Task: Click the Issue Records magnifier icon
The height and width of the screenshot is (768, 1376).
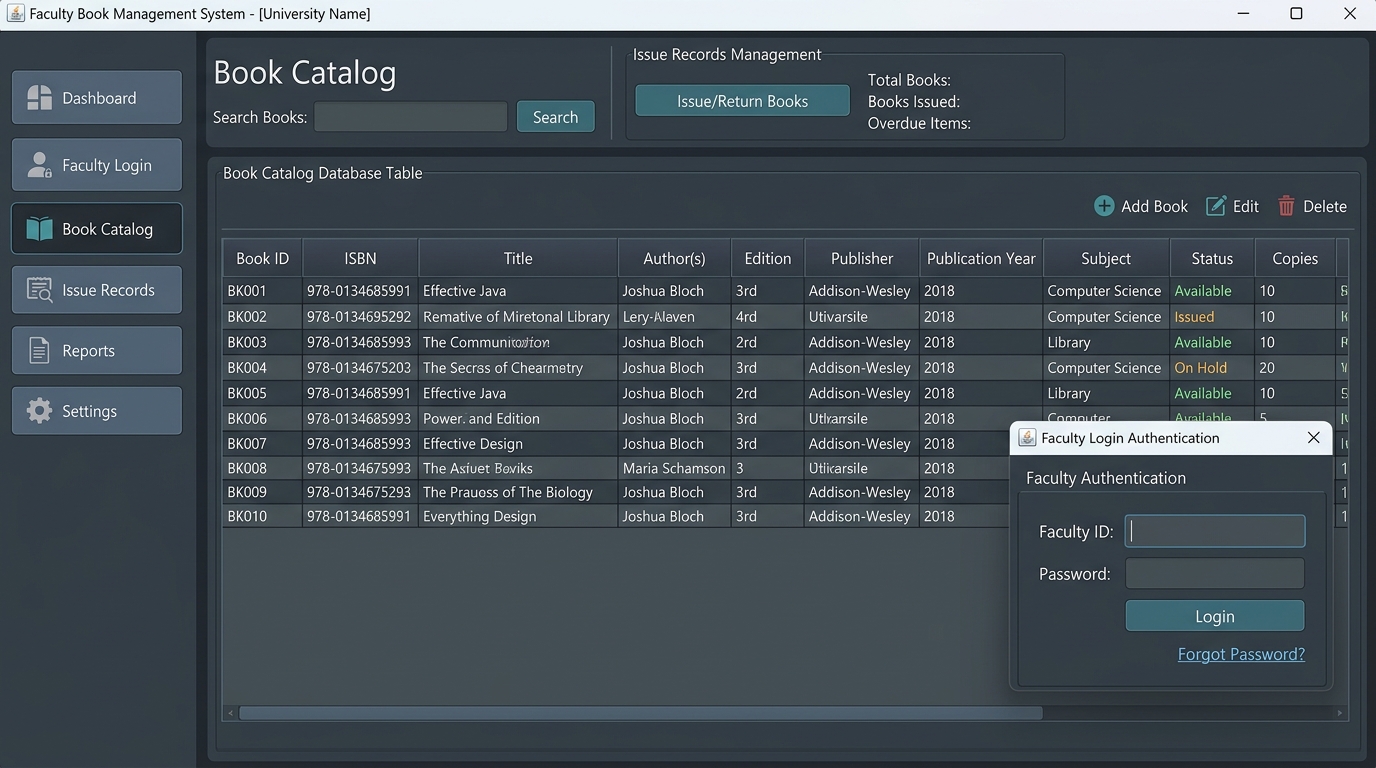Action: point(39,290)
